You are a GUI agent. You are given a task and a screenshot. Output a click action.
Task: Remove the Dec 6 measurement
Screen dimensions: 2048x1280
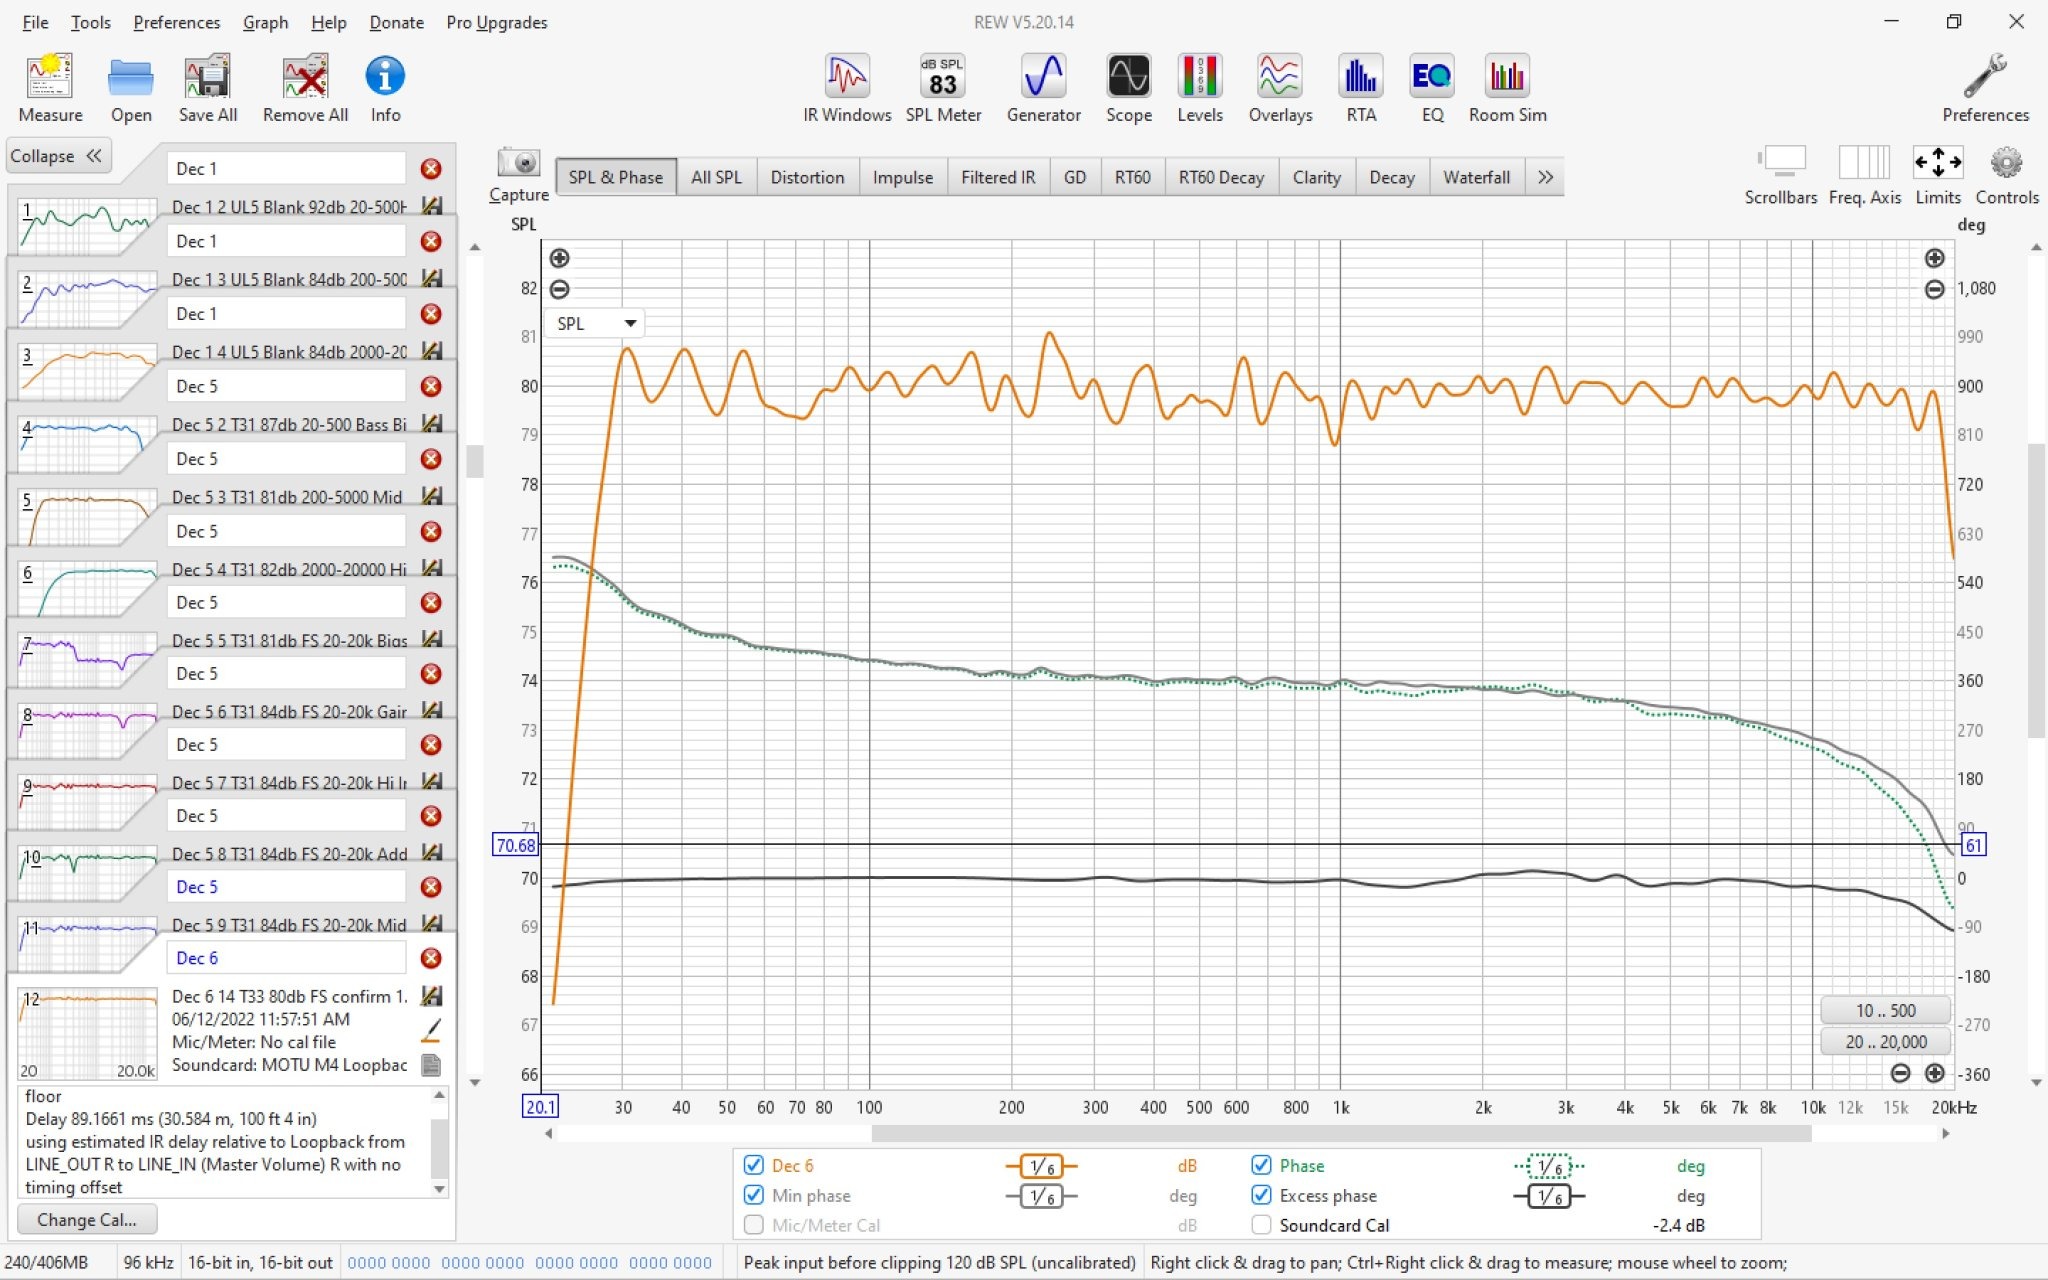(431, 958)
